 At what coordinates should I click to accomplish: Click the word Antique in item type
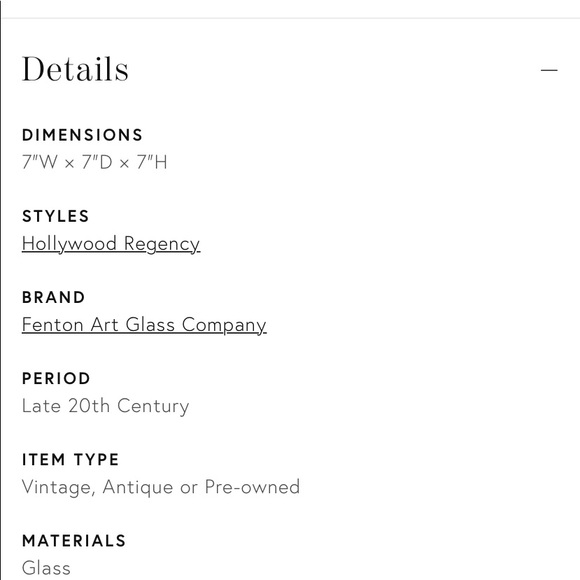pos(138,487)
